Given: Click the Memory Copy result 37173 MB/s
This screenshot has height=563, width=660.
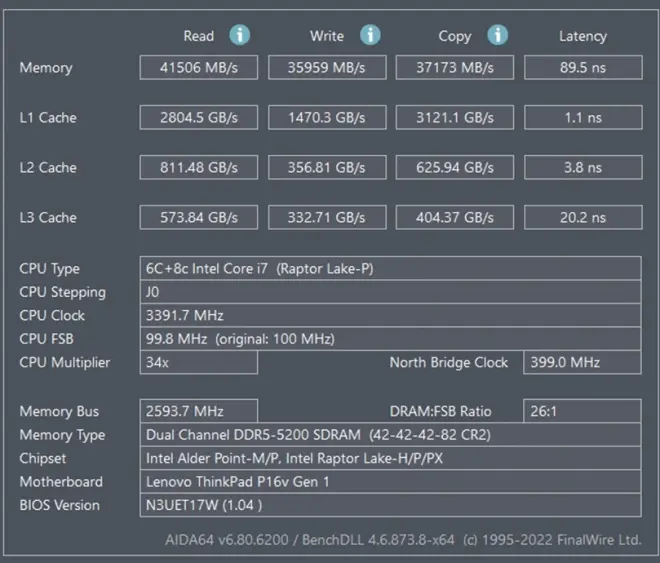Looking at the screenshot, I should pyautogui.click(x=454, y=68).
